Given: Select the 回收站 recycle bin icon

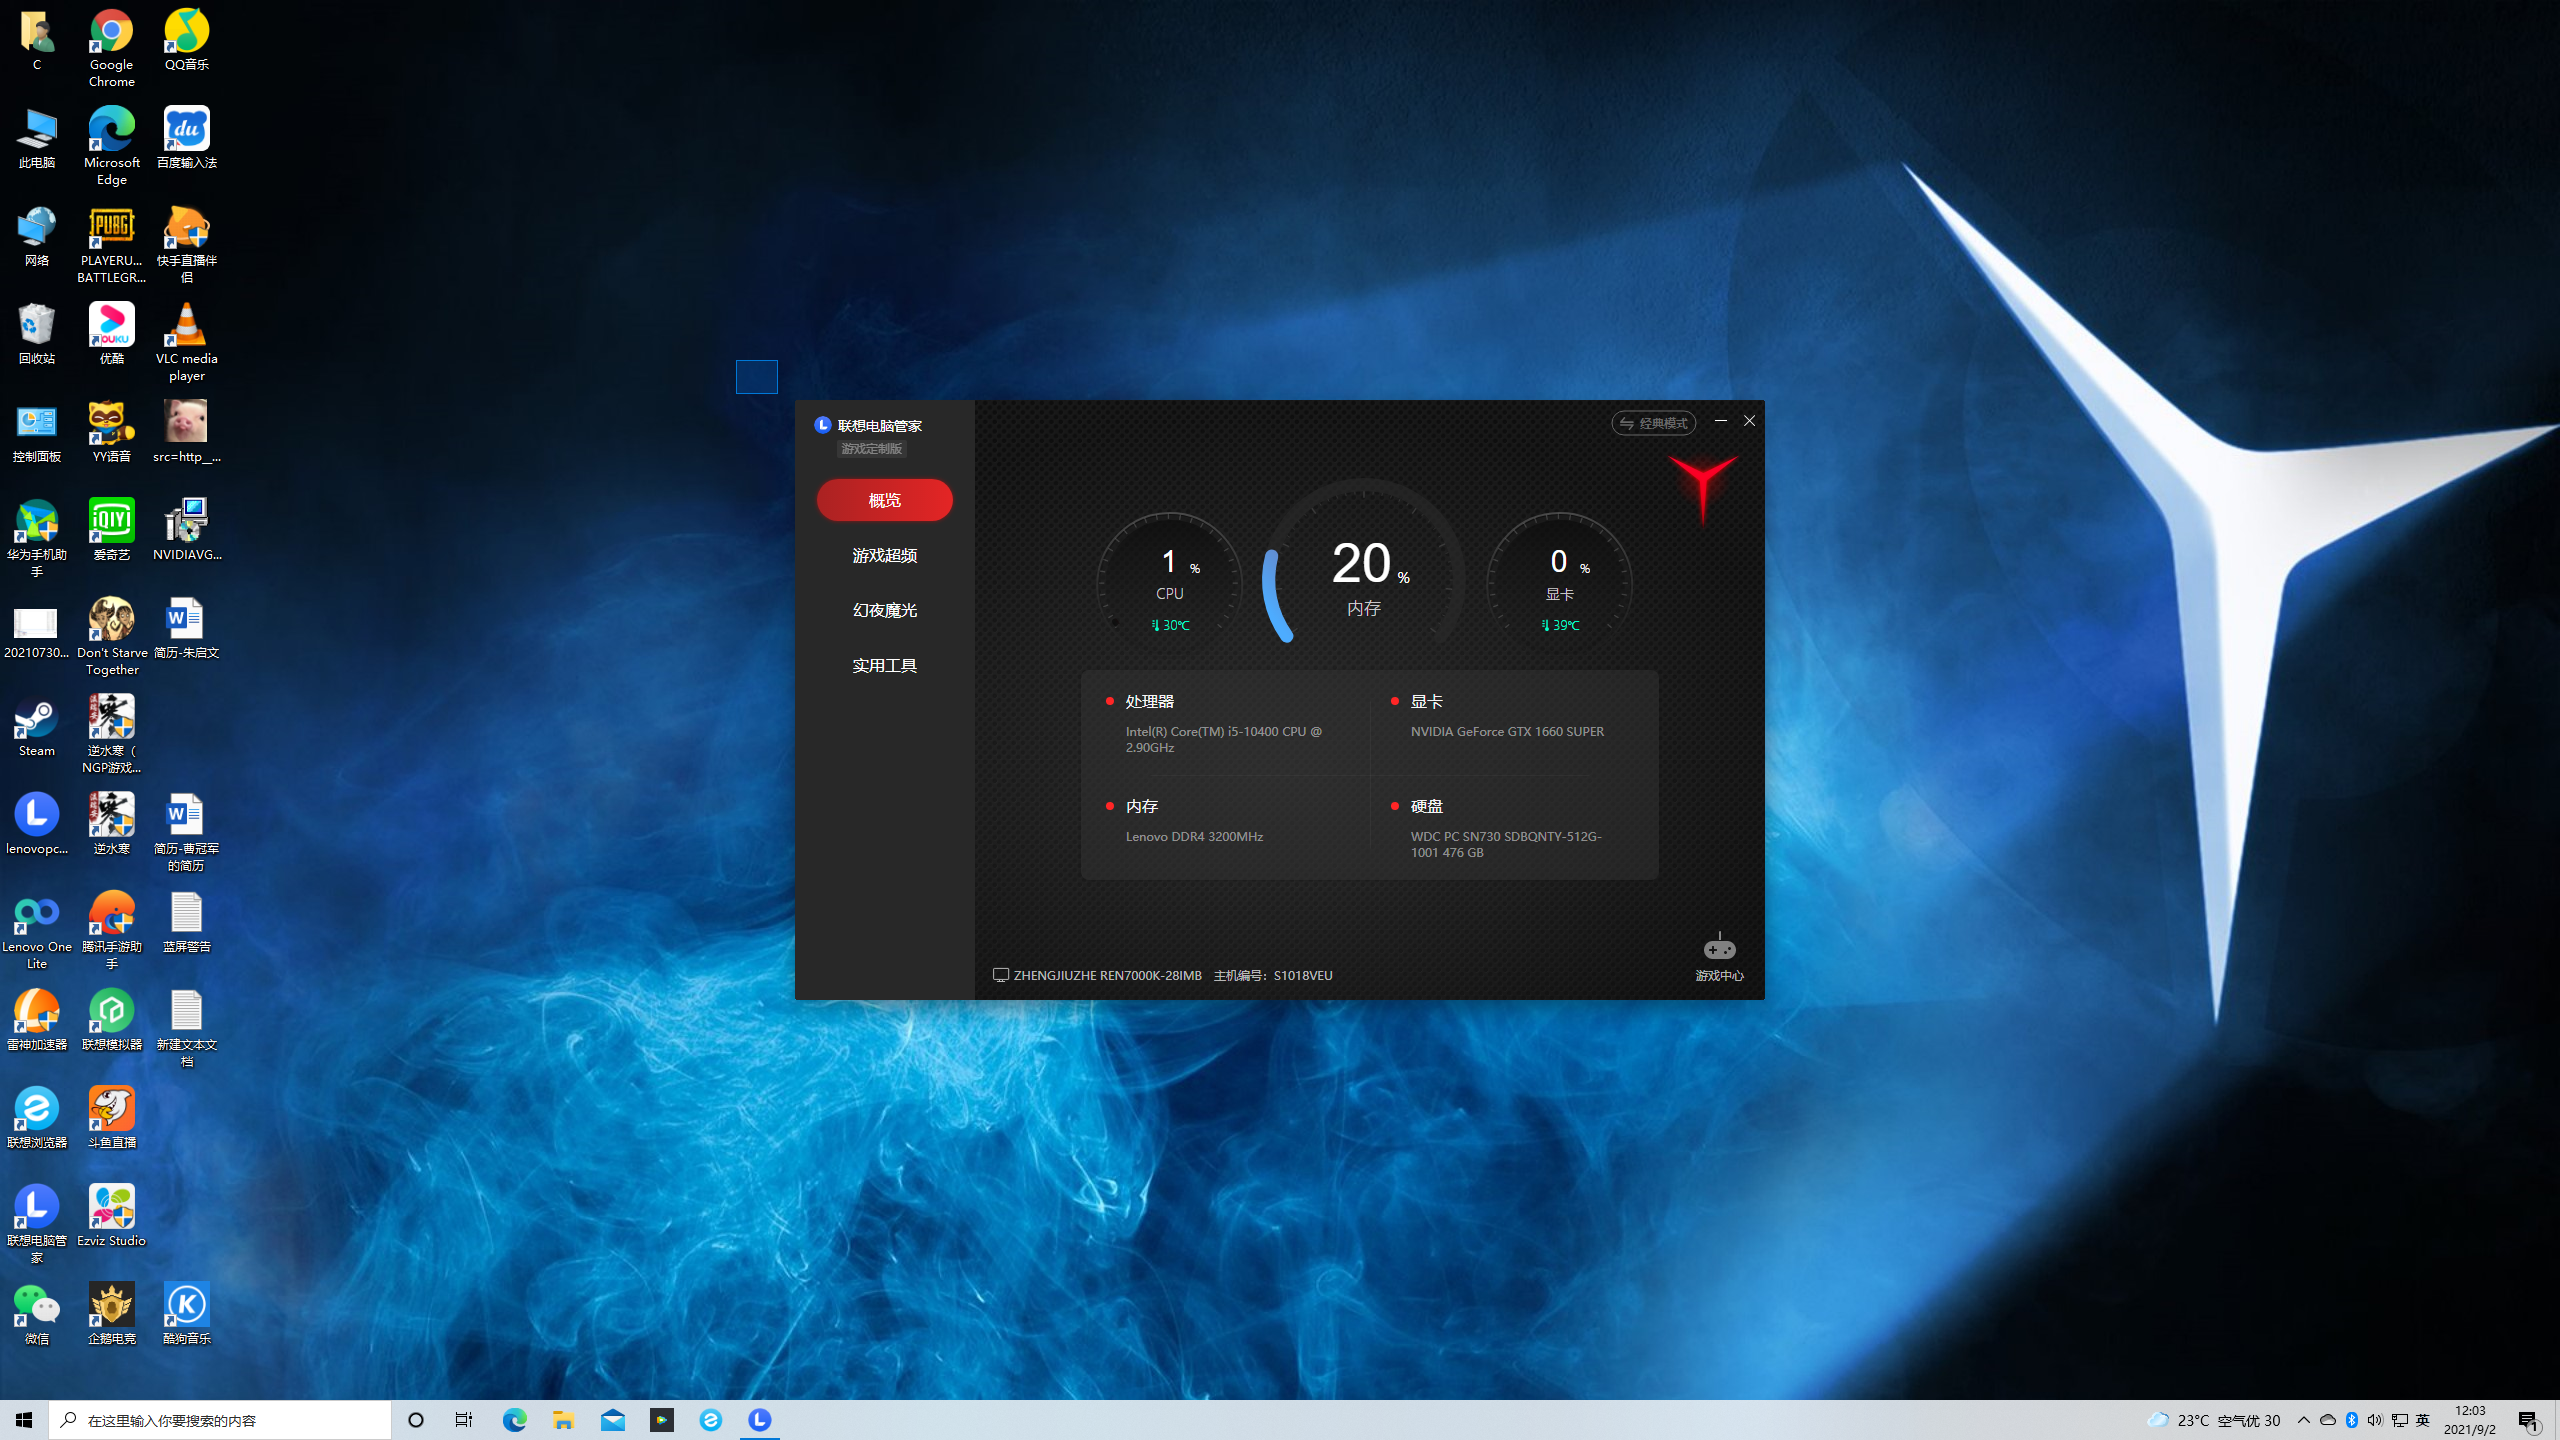Looking at the screenshot, I should (x=36, y=333).
